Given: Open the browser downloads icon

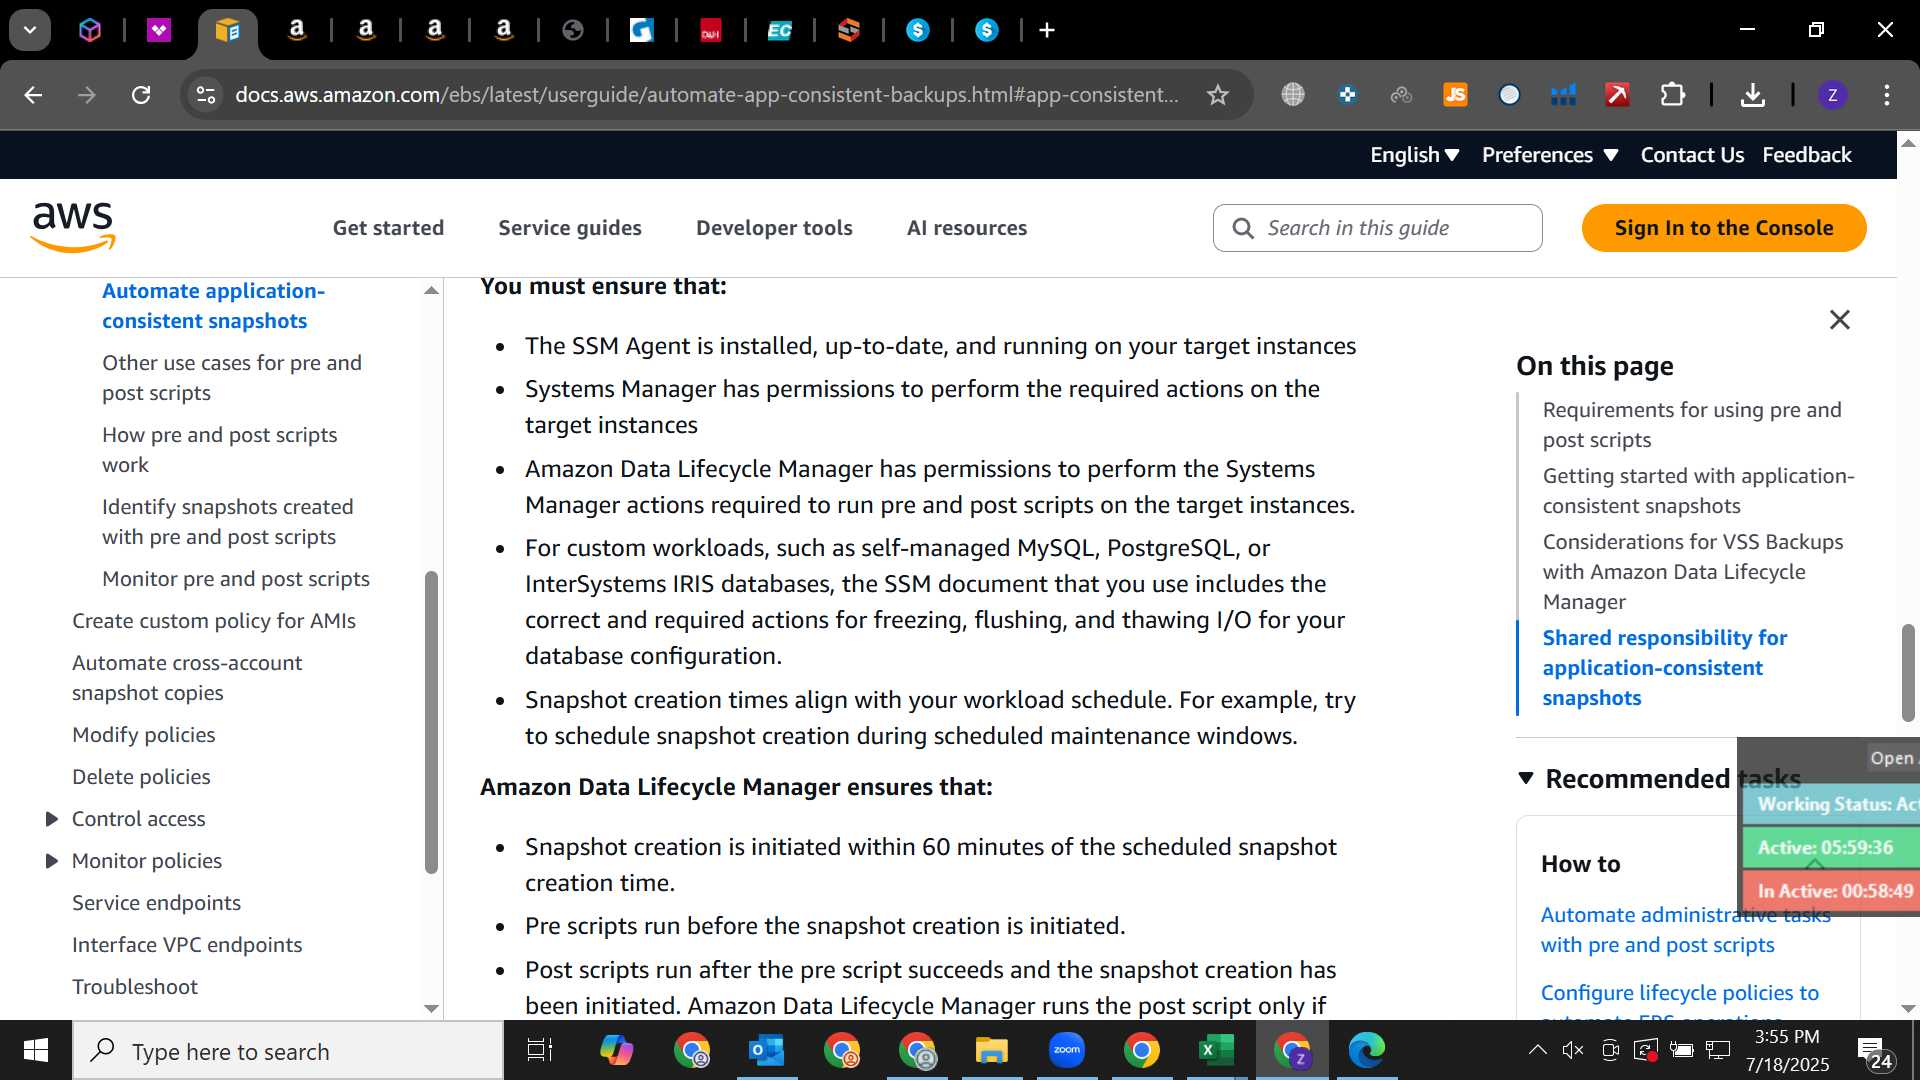Looking at the screenshot, I should click(x=1752, y=95).
